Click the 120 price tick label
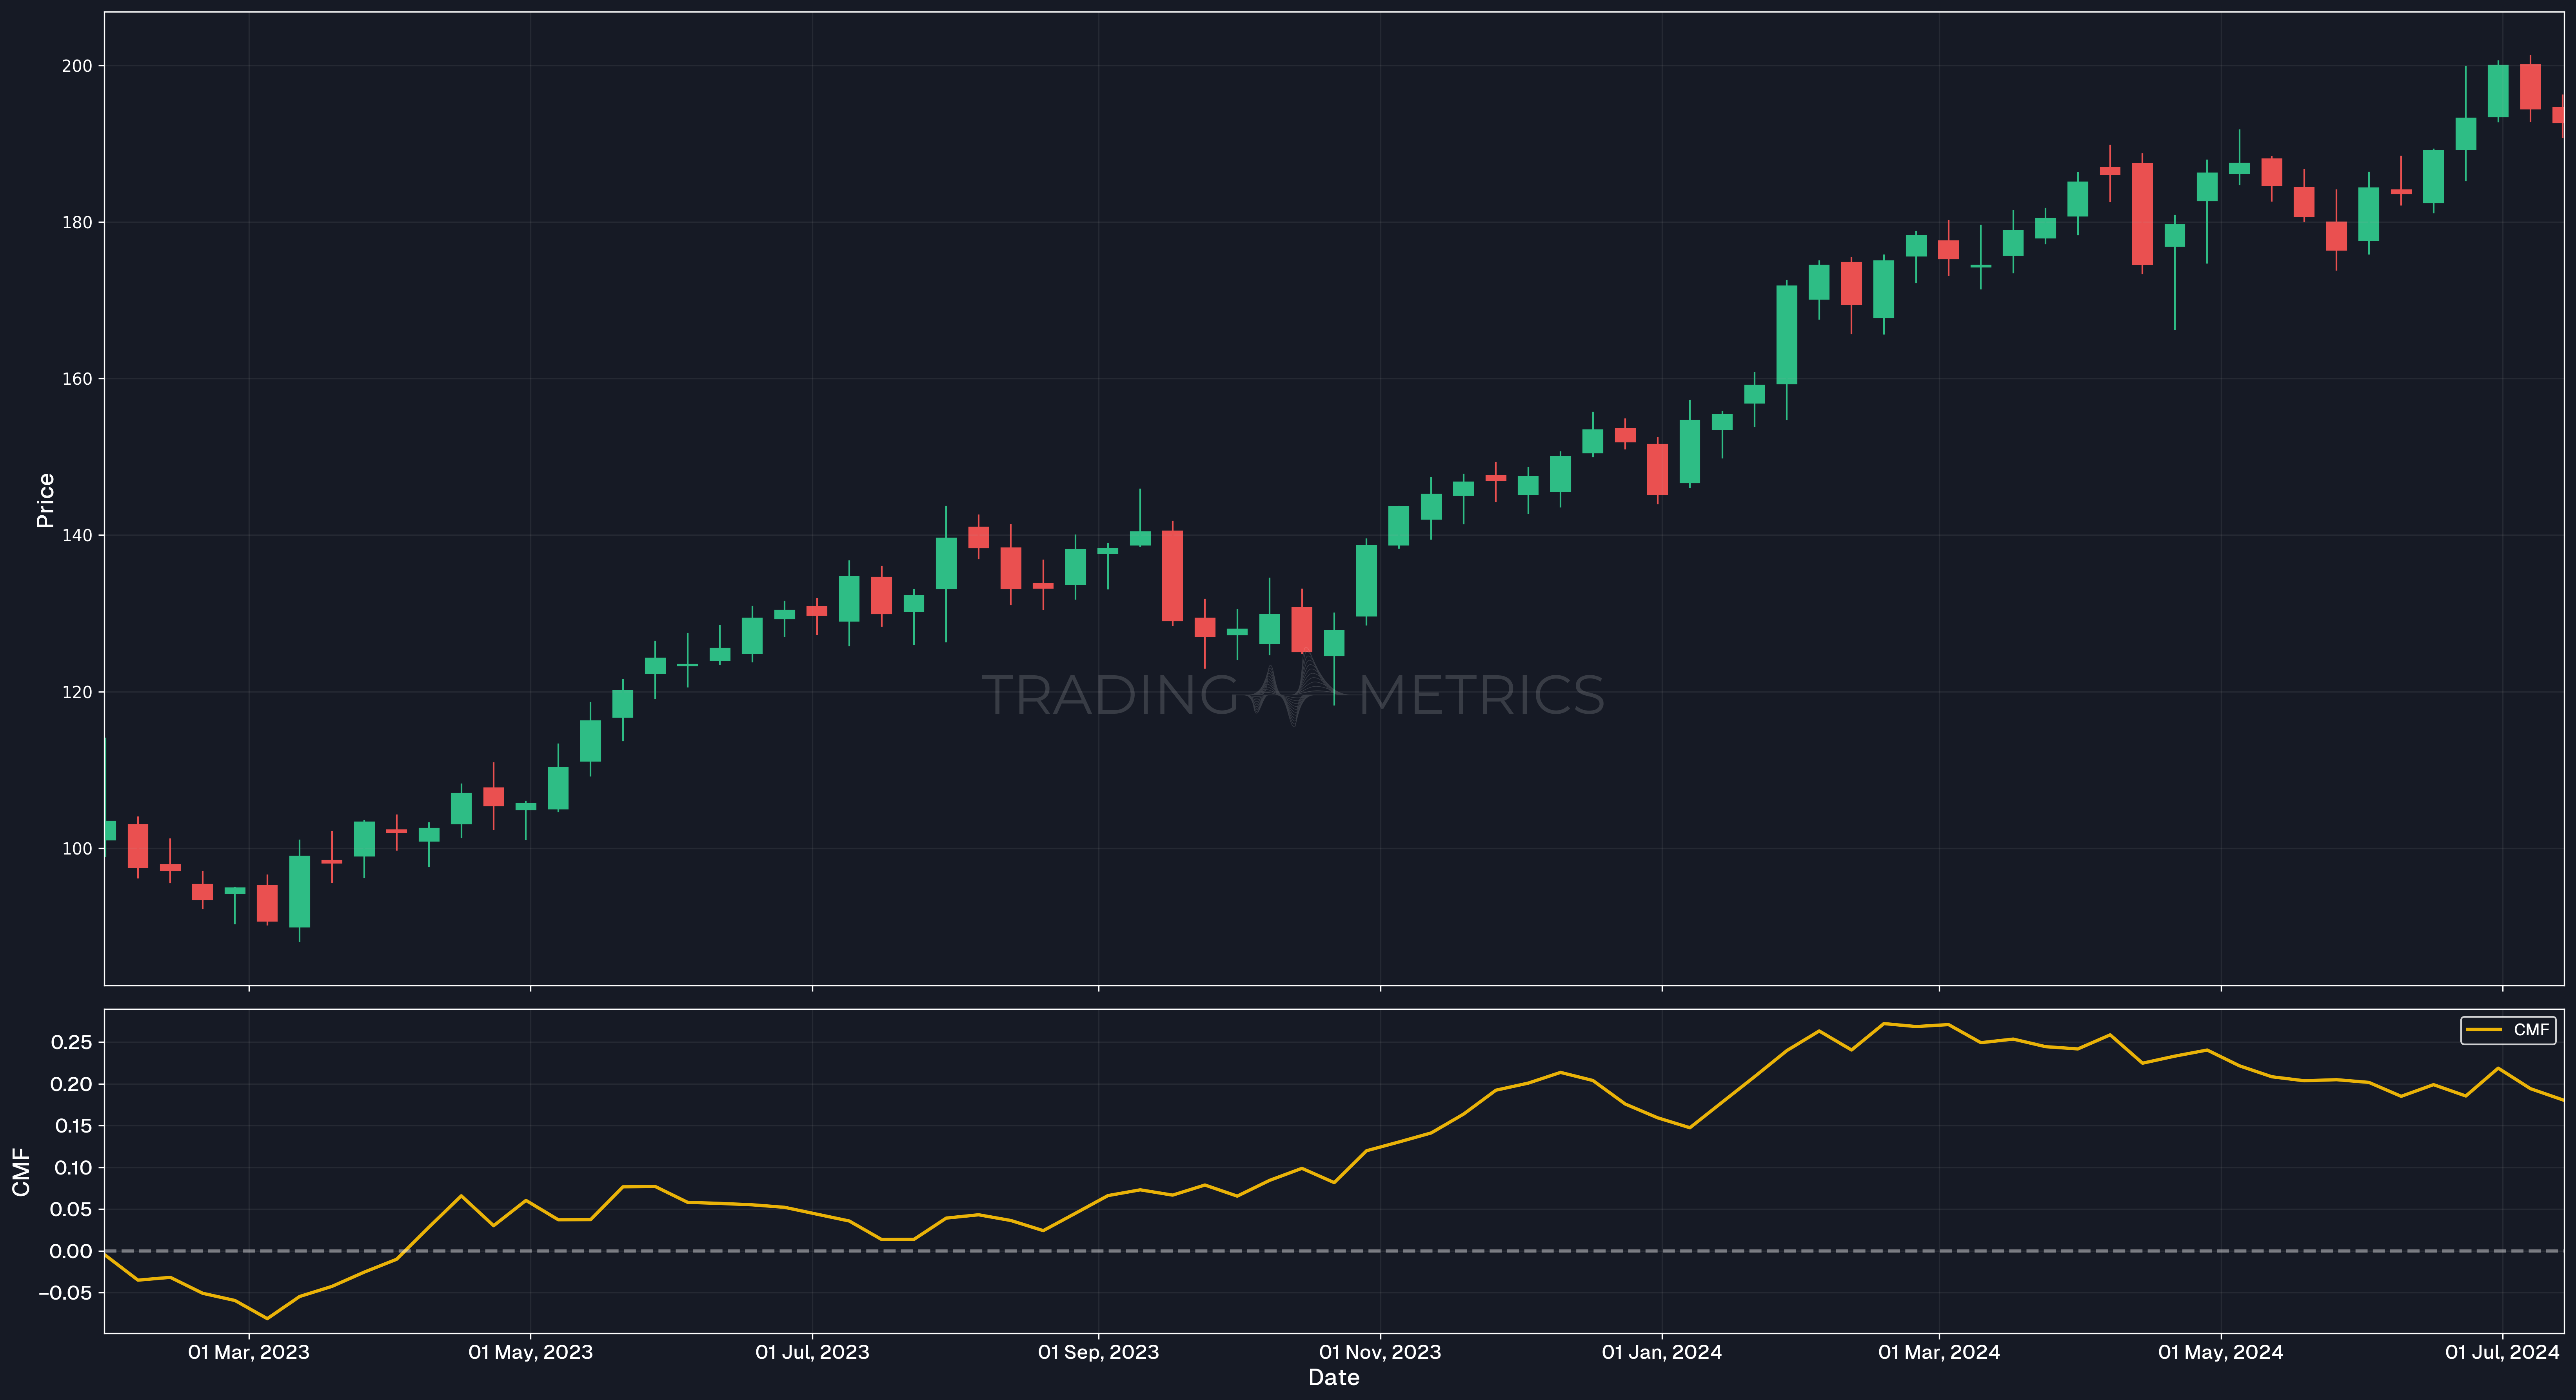The width and height of the screenshot is (2576, 1400). (x=77, y=692)
